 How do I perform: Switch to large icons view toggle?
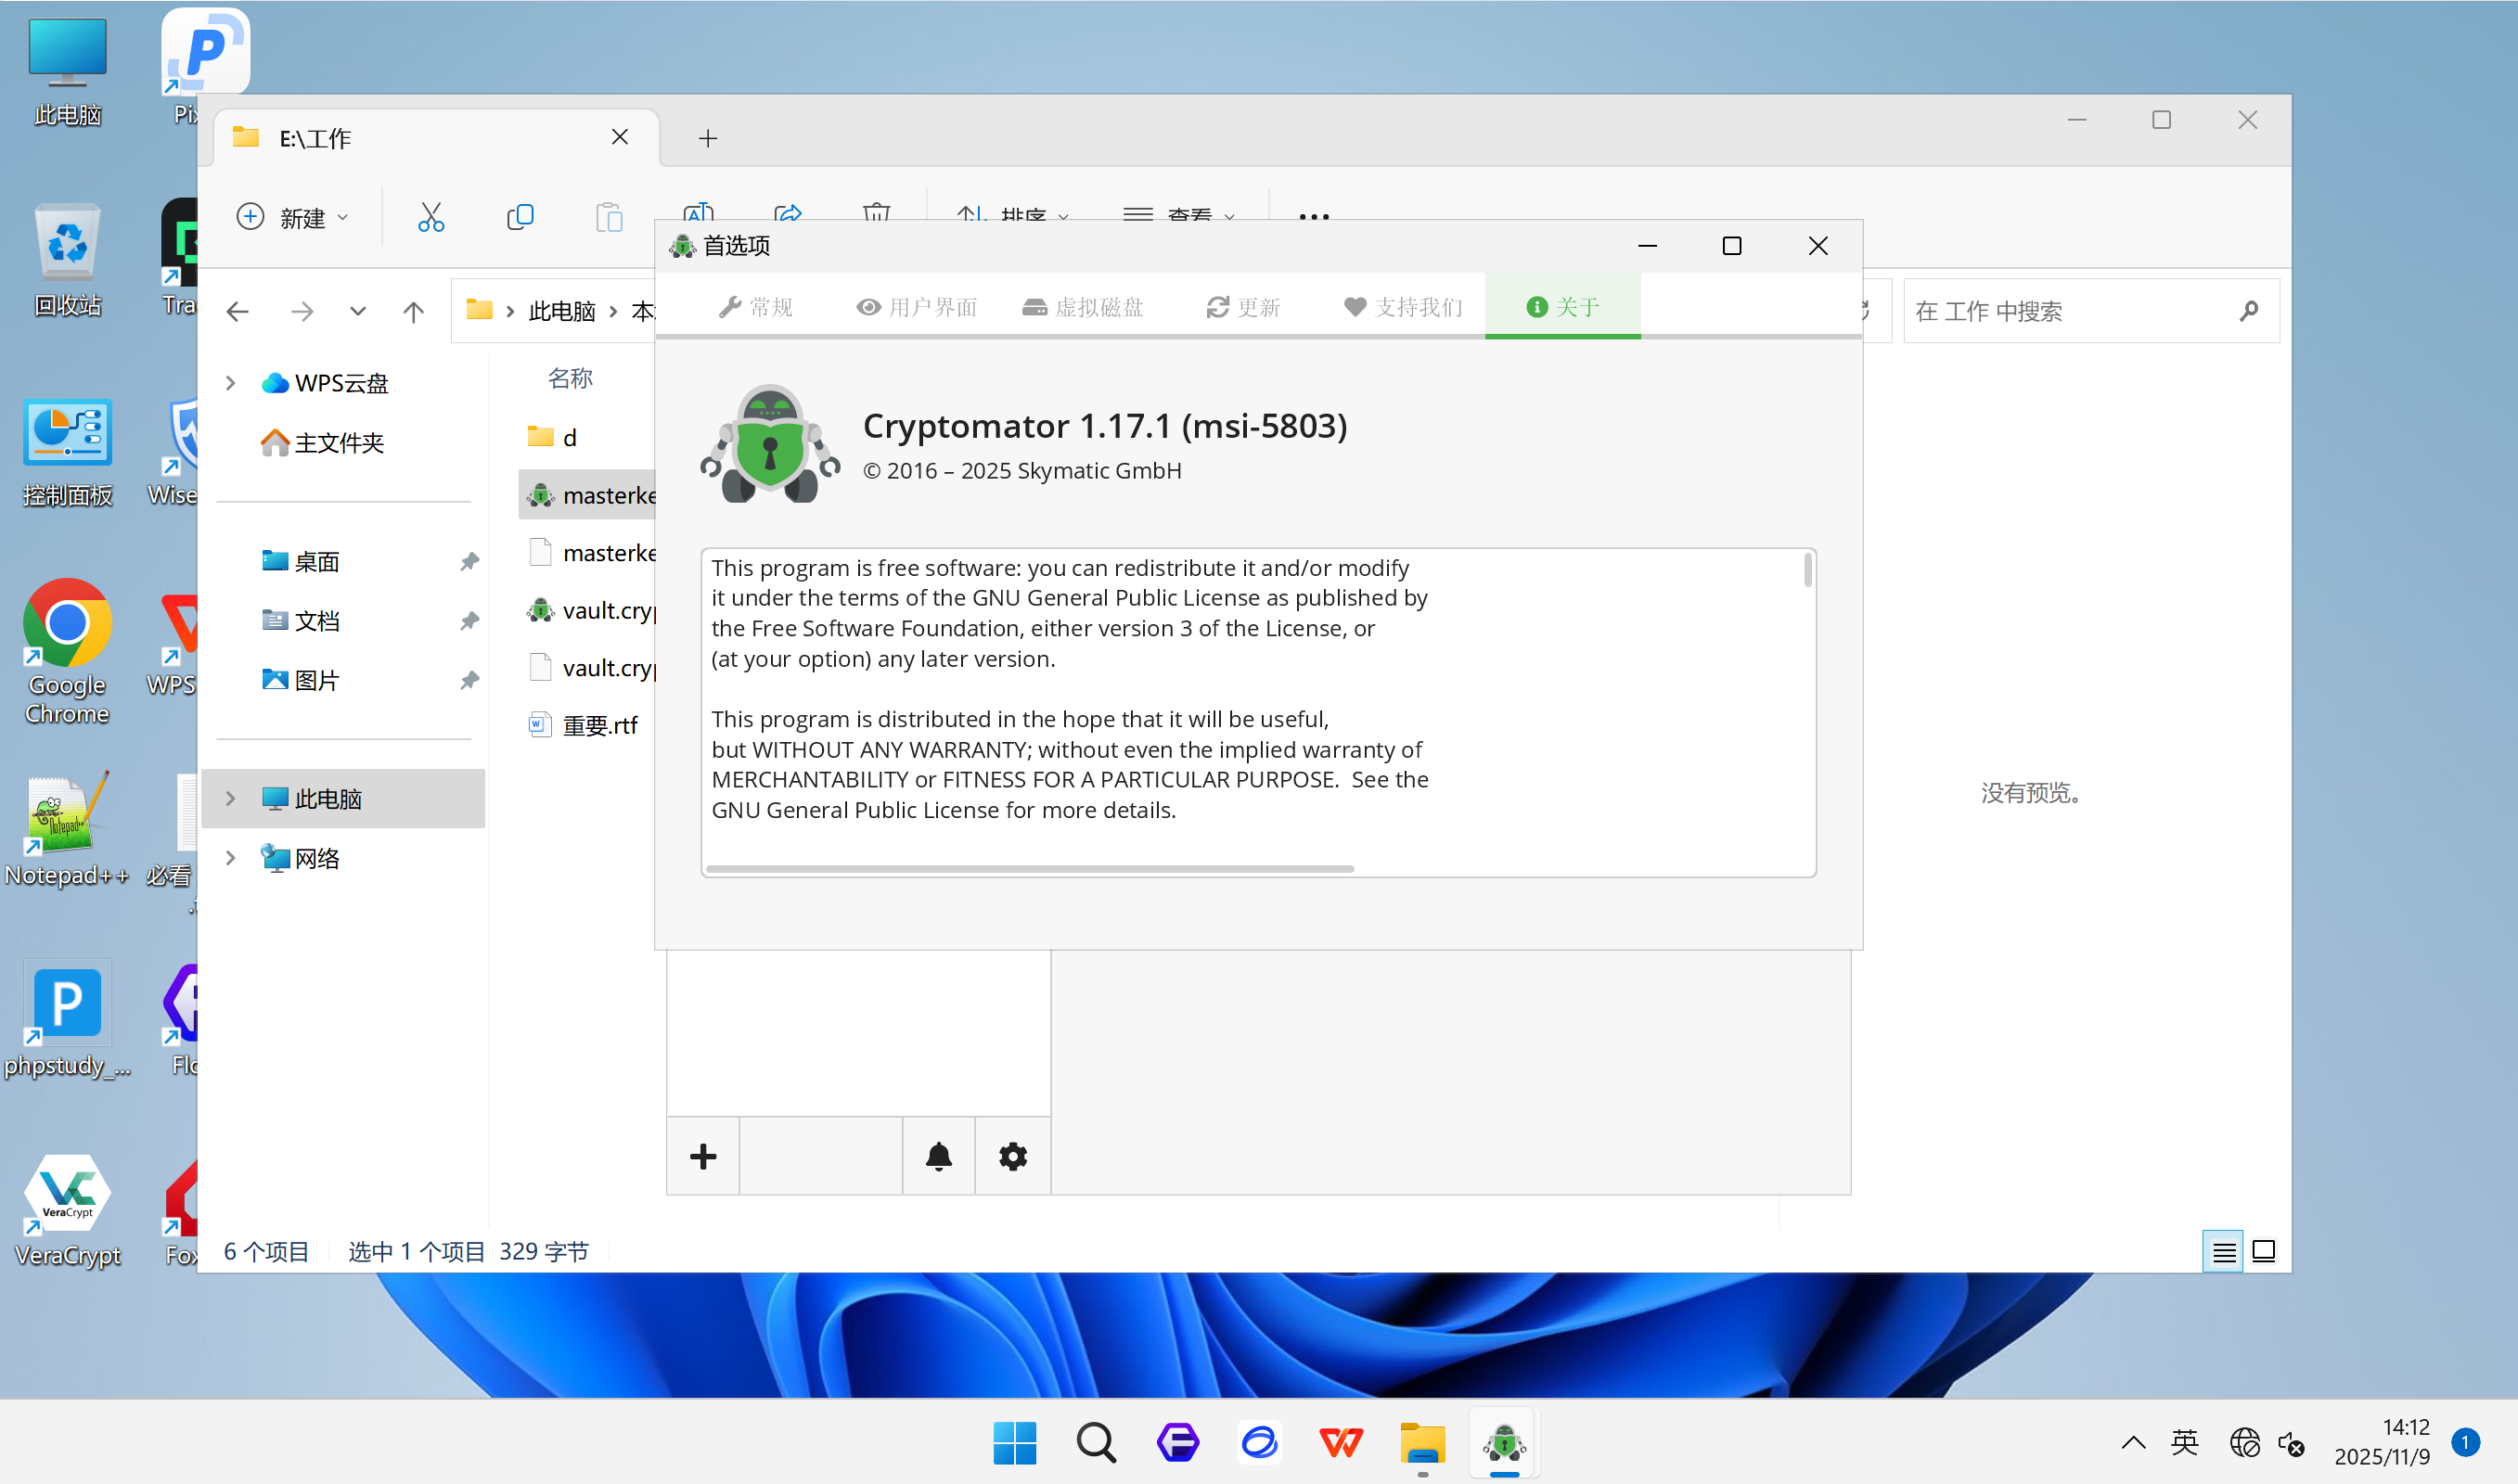click(x=2263, y=1251)
